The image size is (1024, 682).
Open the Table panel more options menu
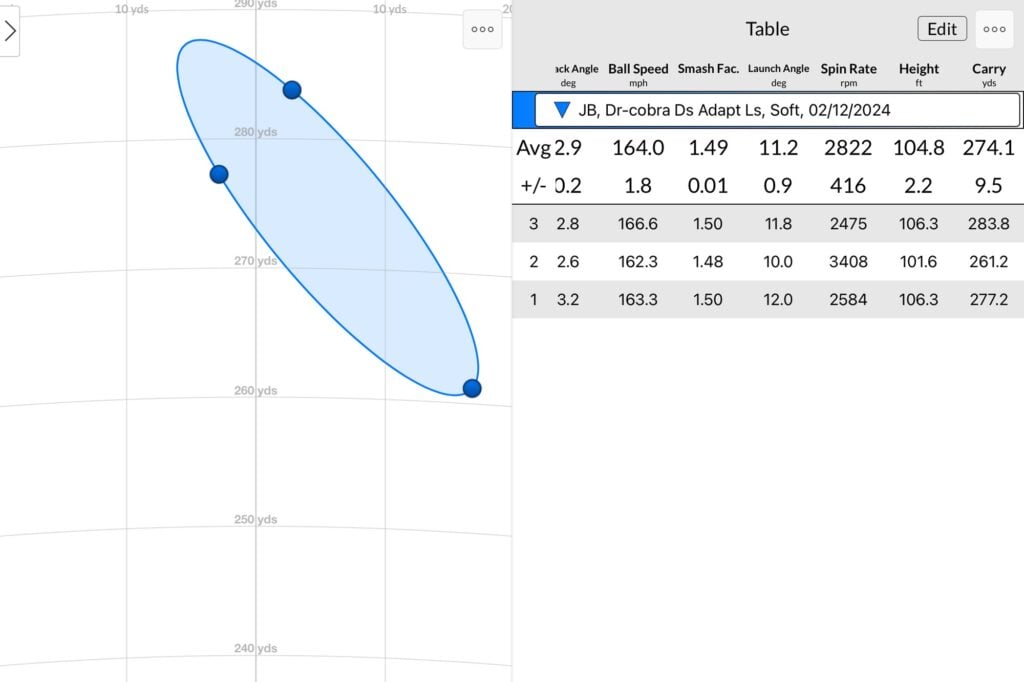click(994, 29)
